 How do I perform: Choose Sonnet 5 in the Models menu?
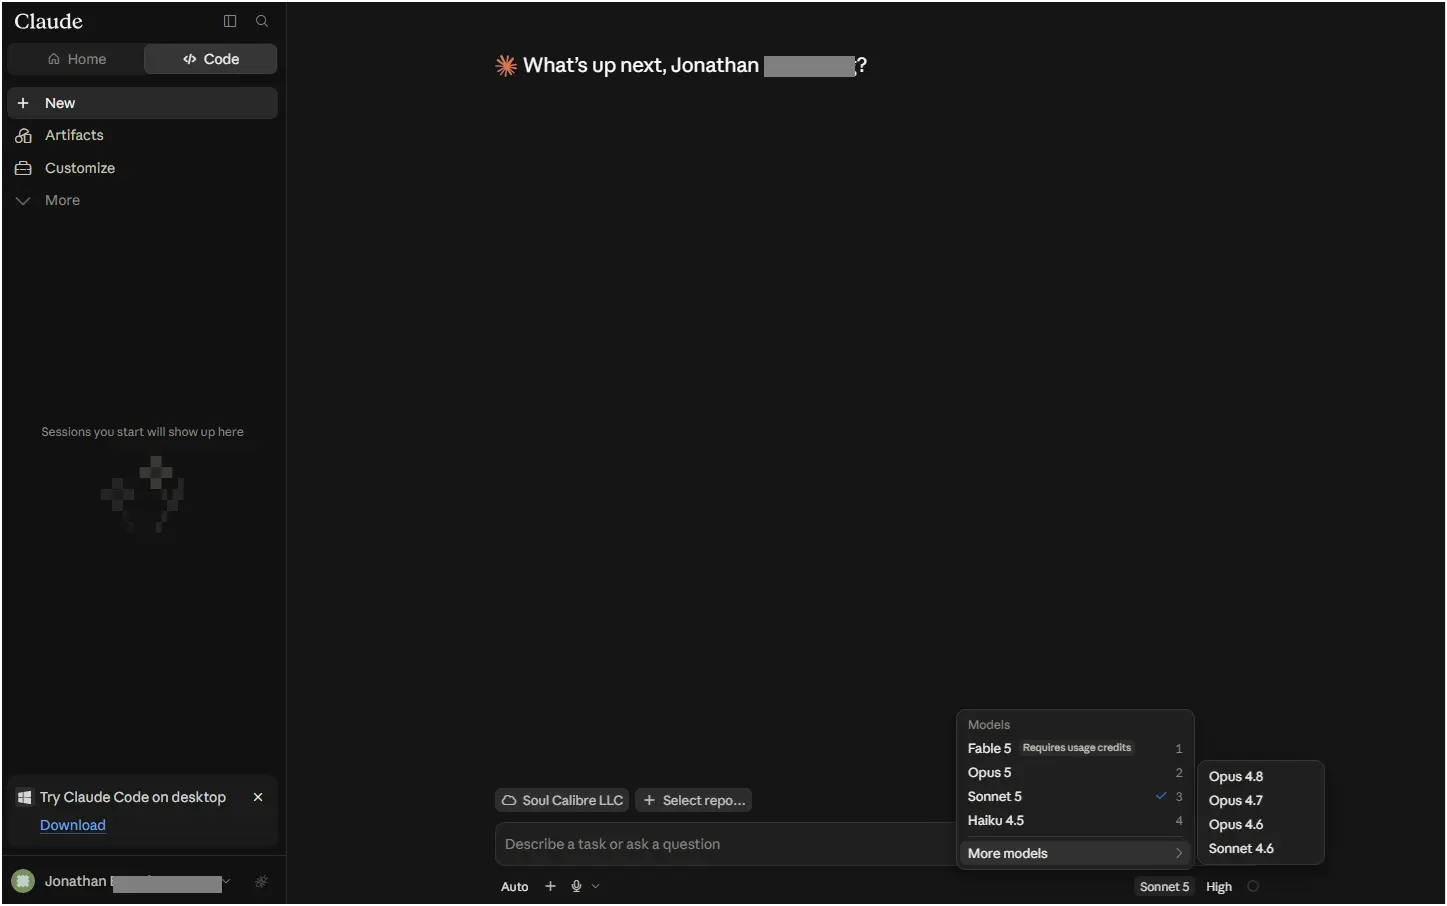(1075, 796)
